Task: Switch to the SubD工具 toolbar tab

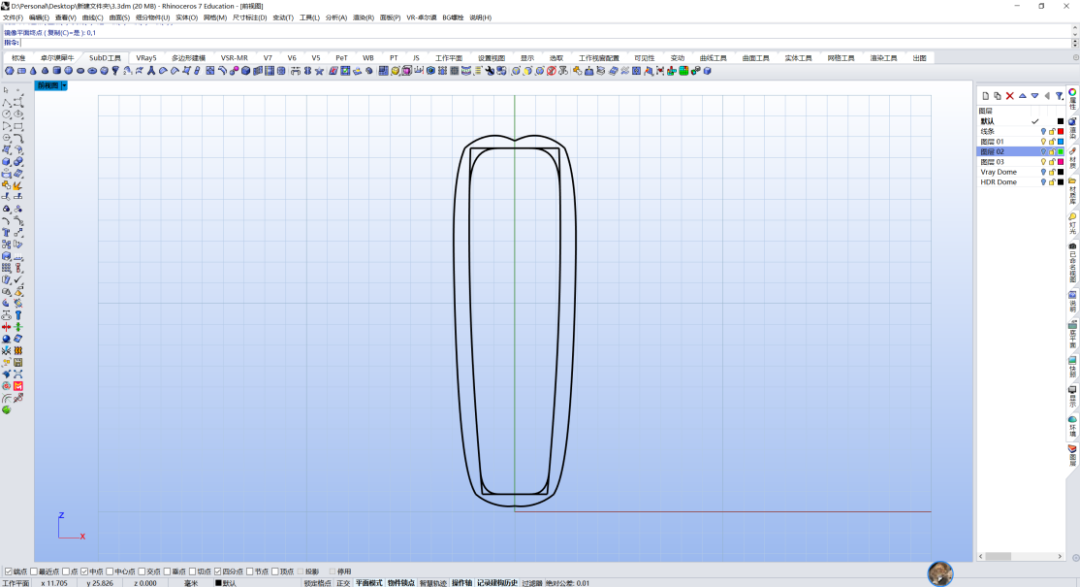Action: [x=105, y=58]
